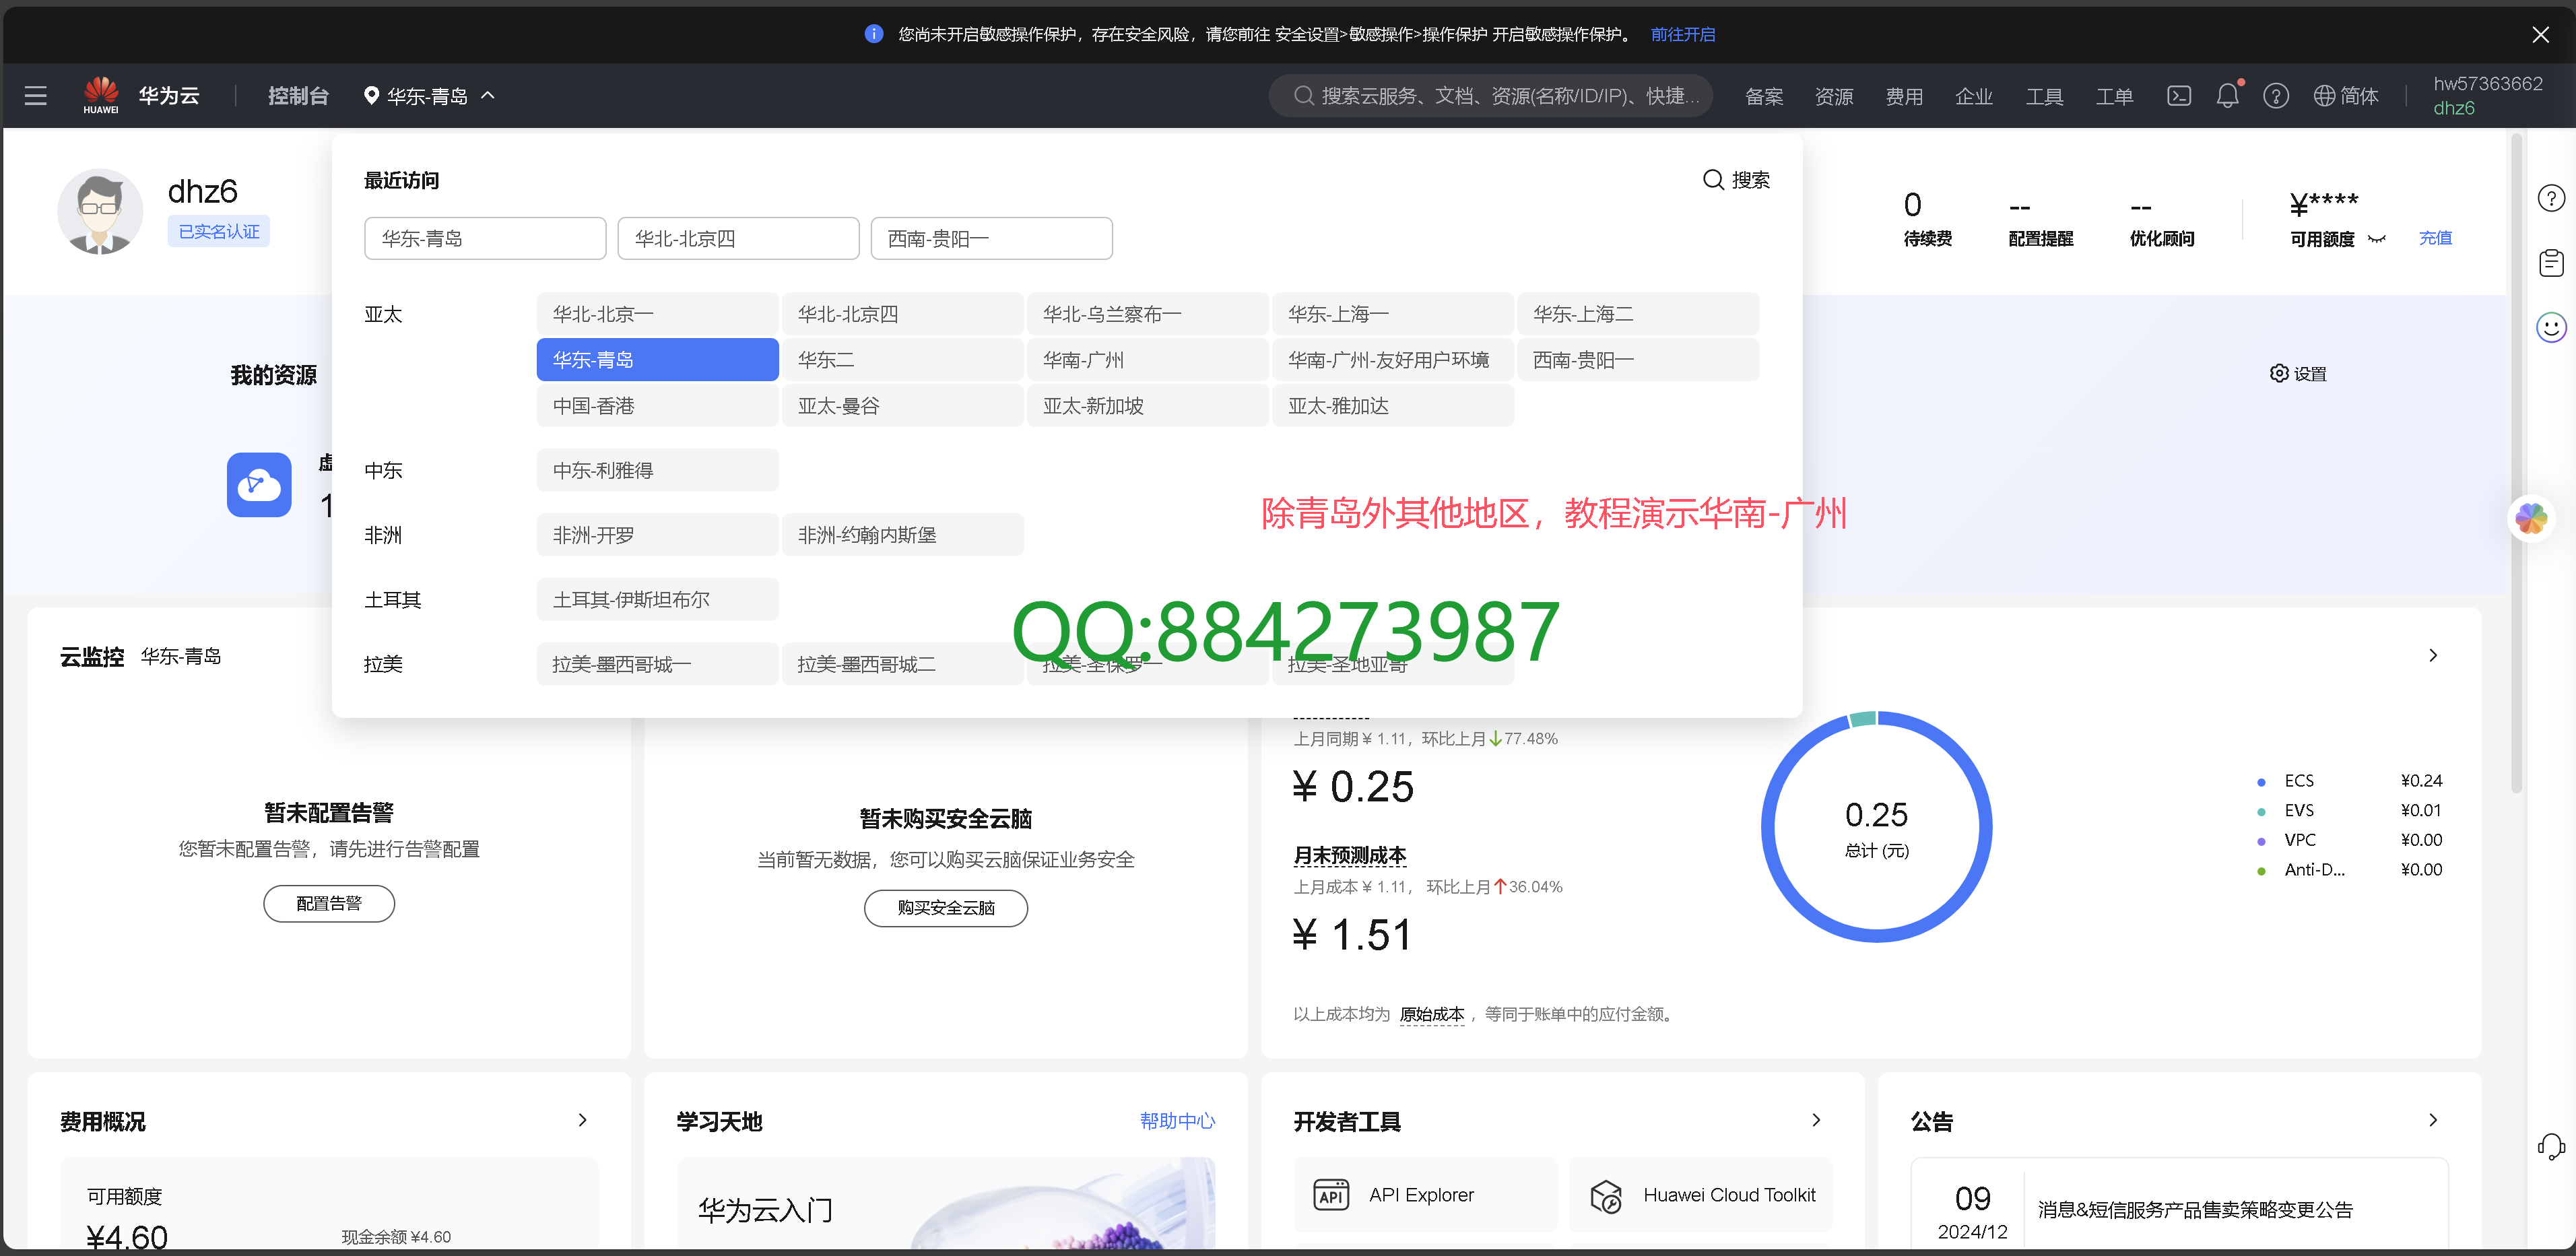Select region 华东二
Image resolution: width=2576 pixels, height=1256 pixels.
[902, 360]
